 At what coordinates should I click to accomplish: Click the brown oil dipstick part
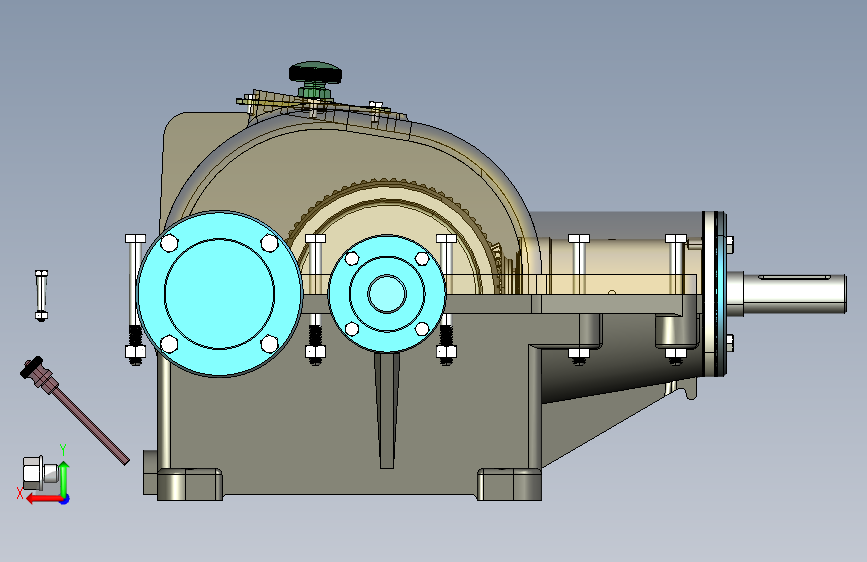(74, 410)
